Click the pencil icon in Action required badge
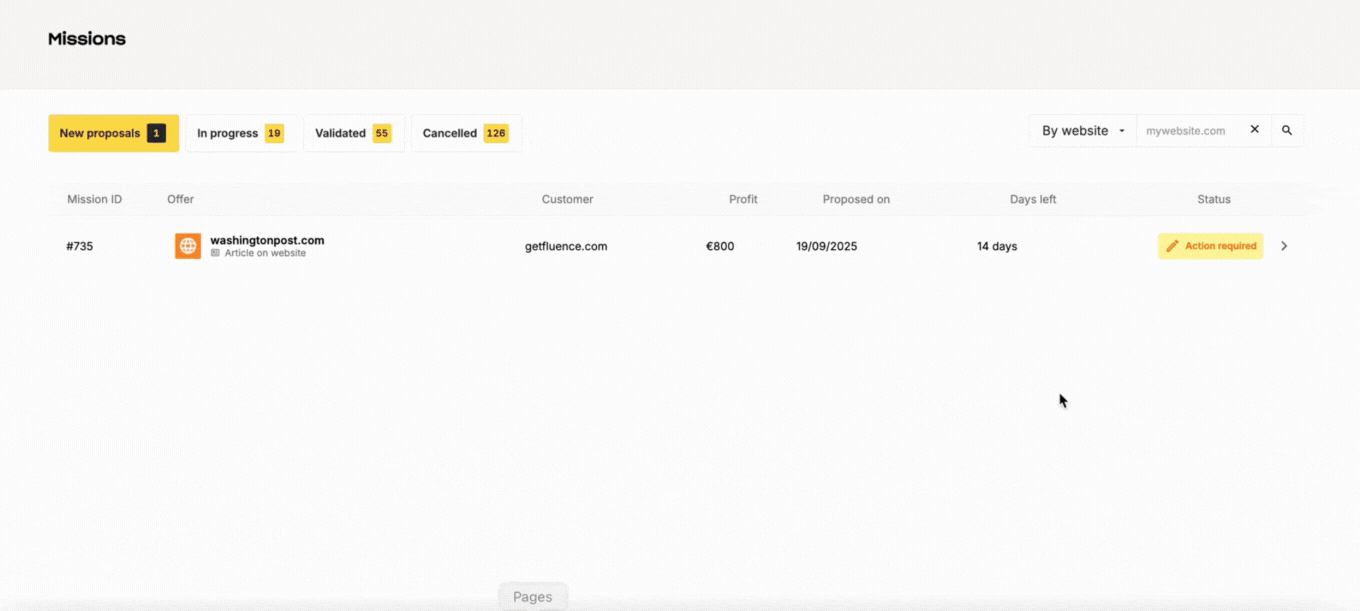 tap(1172, 246)
